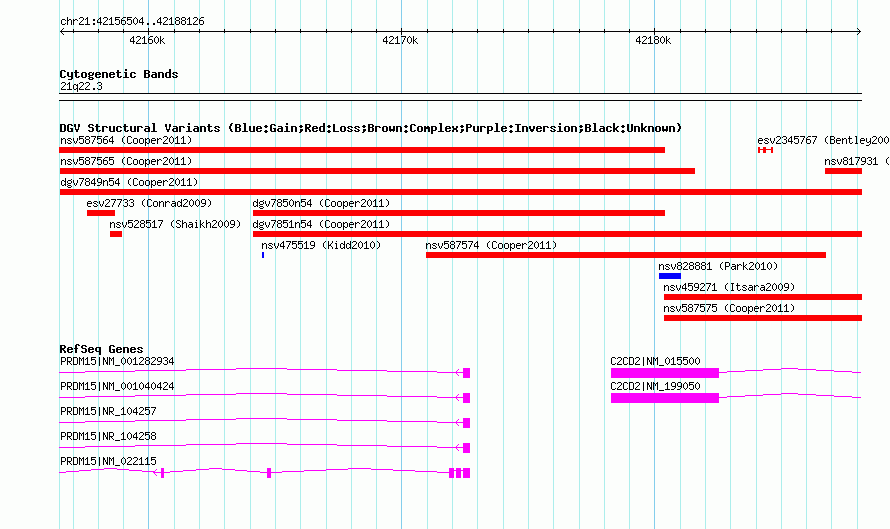Click the small red bar under nsv528517
Screen dimensions: 890x529
tap(116, 234)
